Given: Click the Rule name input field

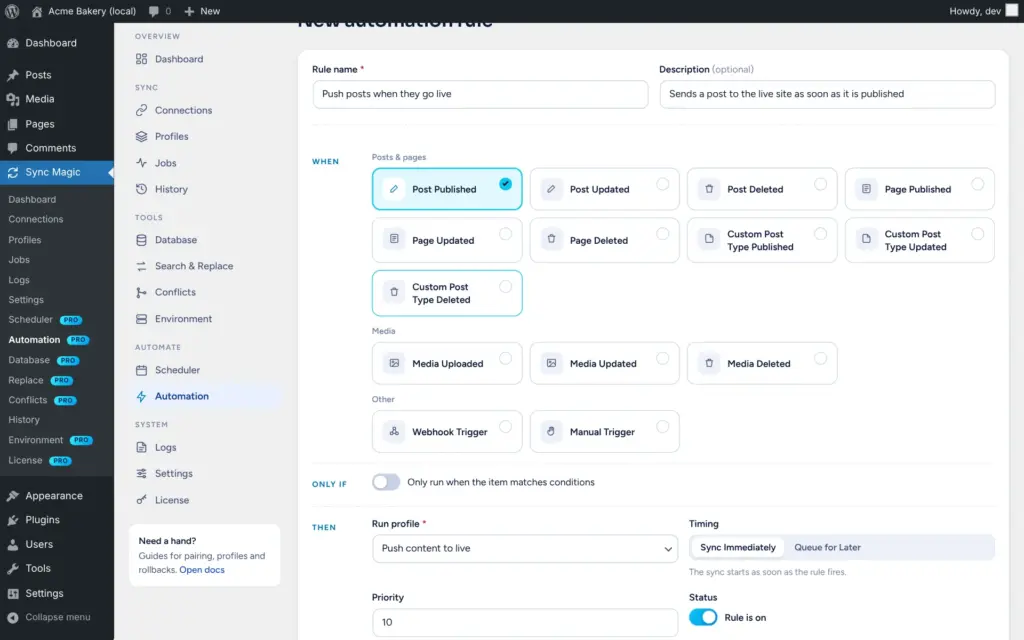Looking at the screenshot, I should 480,94.
